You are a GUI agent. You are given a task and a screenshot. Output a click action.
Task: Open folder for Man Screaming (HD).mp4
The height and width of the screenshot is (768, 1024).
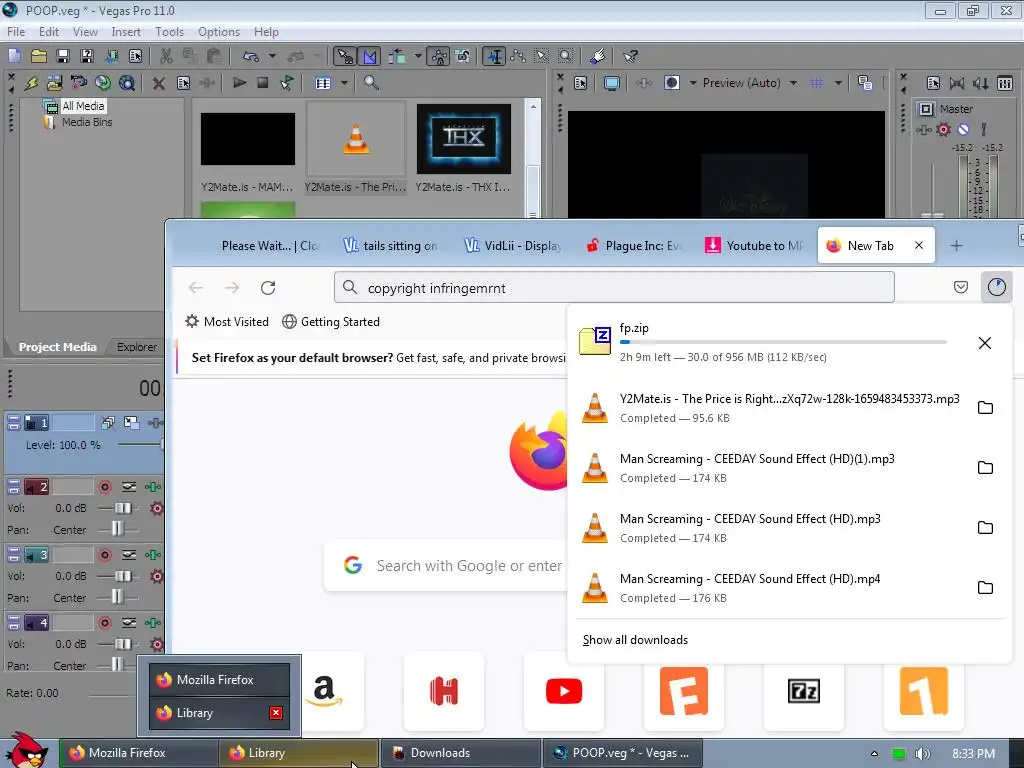tap(985, 588)
